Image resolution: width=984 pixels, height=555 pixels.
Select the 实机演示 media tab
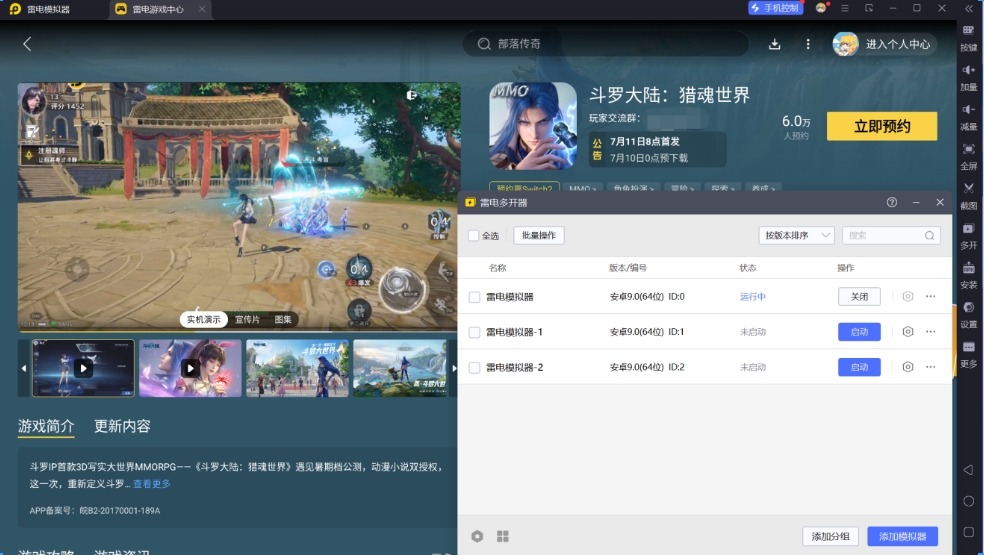tap(203, 320)
